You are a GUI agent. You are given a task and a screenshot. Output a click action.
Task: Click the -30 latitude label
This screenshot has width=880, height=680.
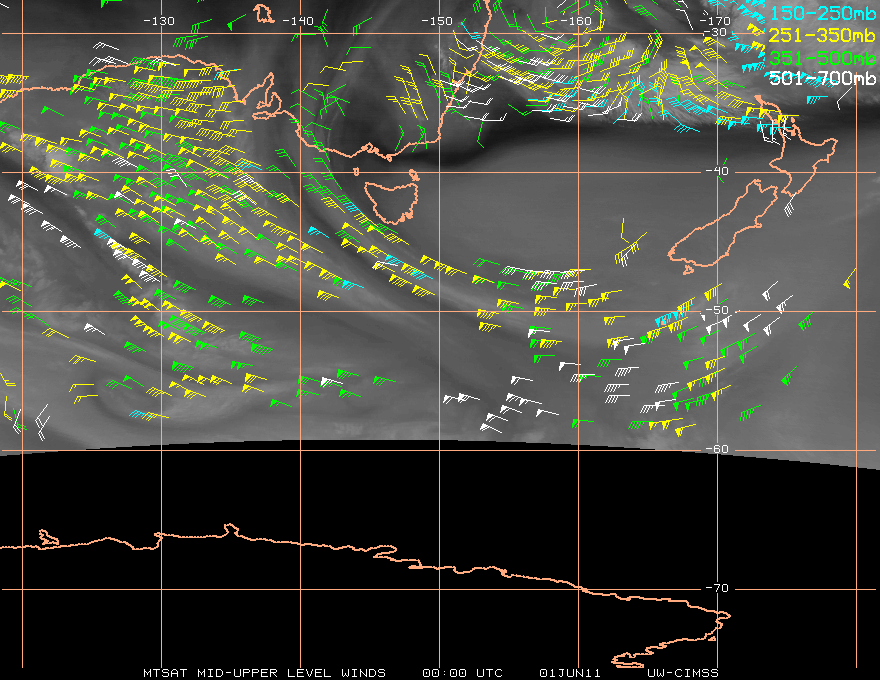click(x=716, y=32)
